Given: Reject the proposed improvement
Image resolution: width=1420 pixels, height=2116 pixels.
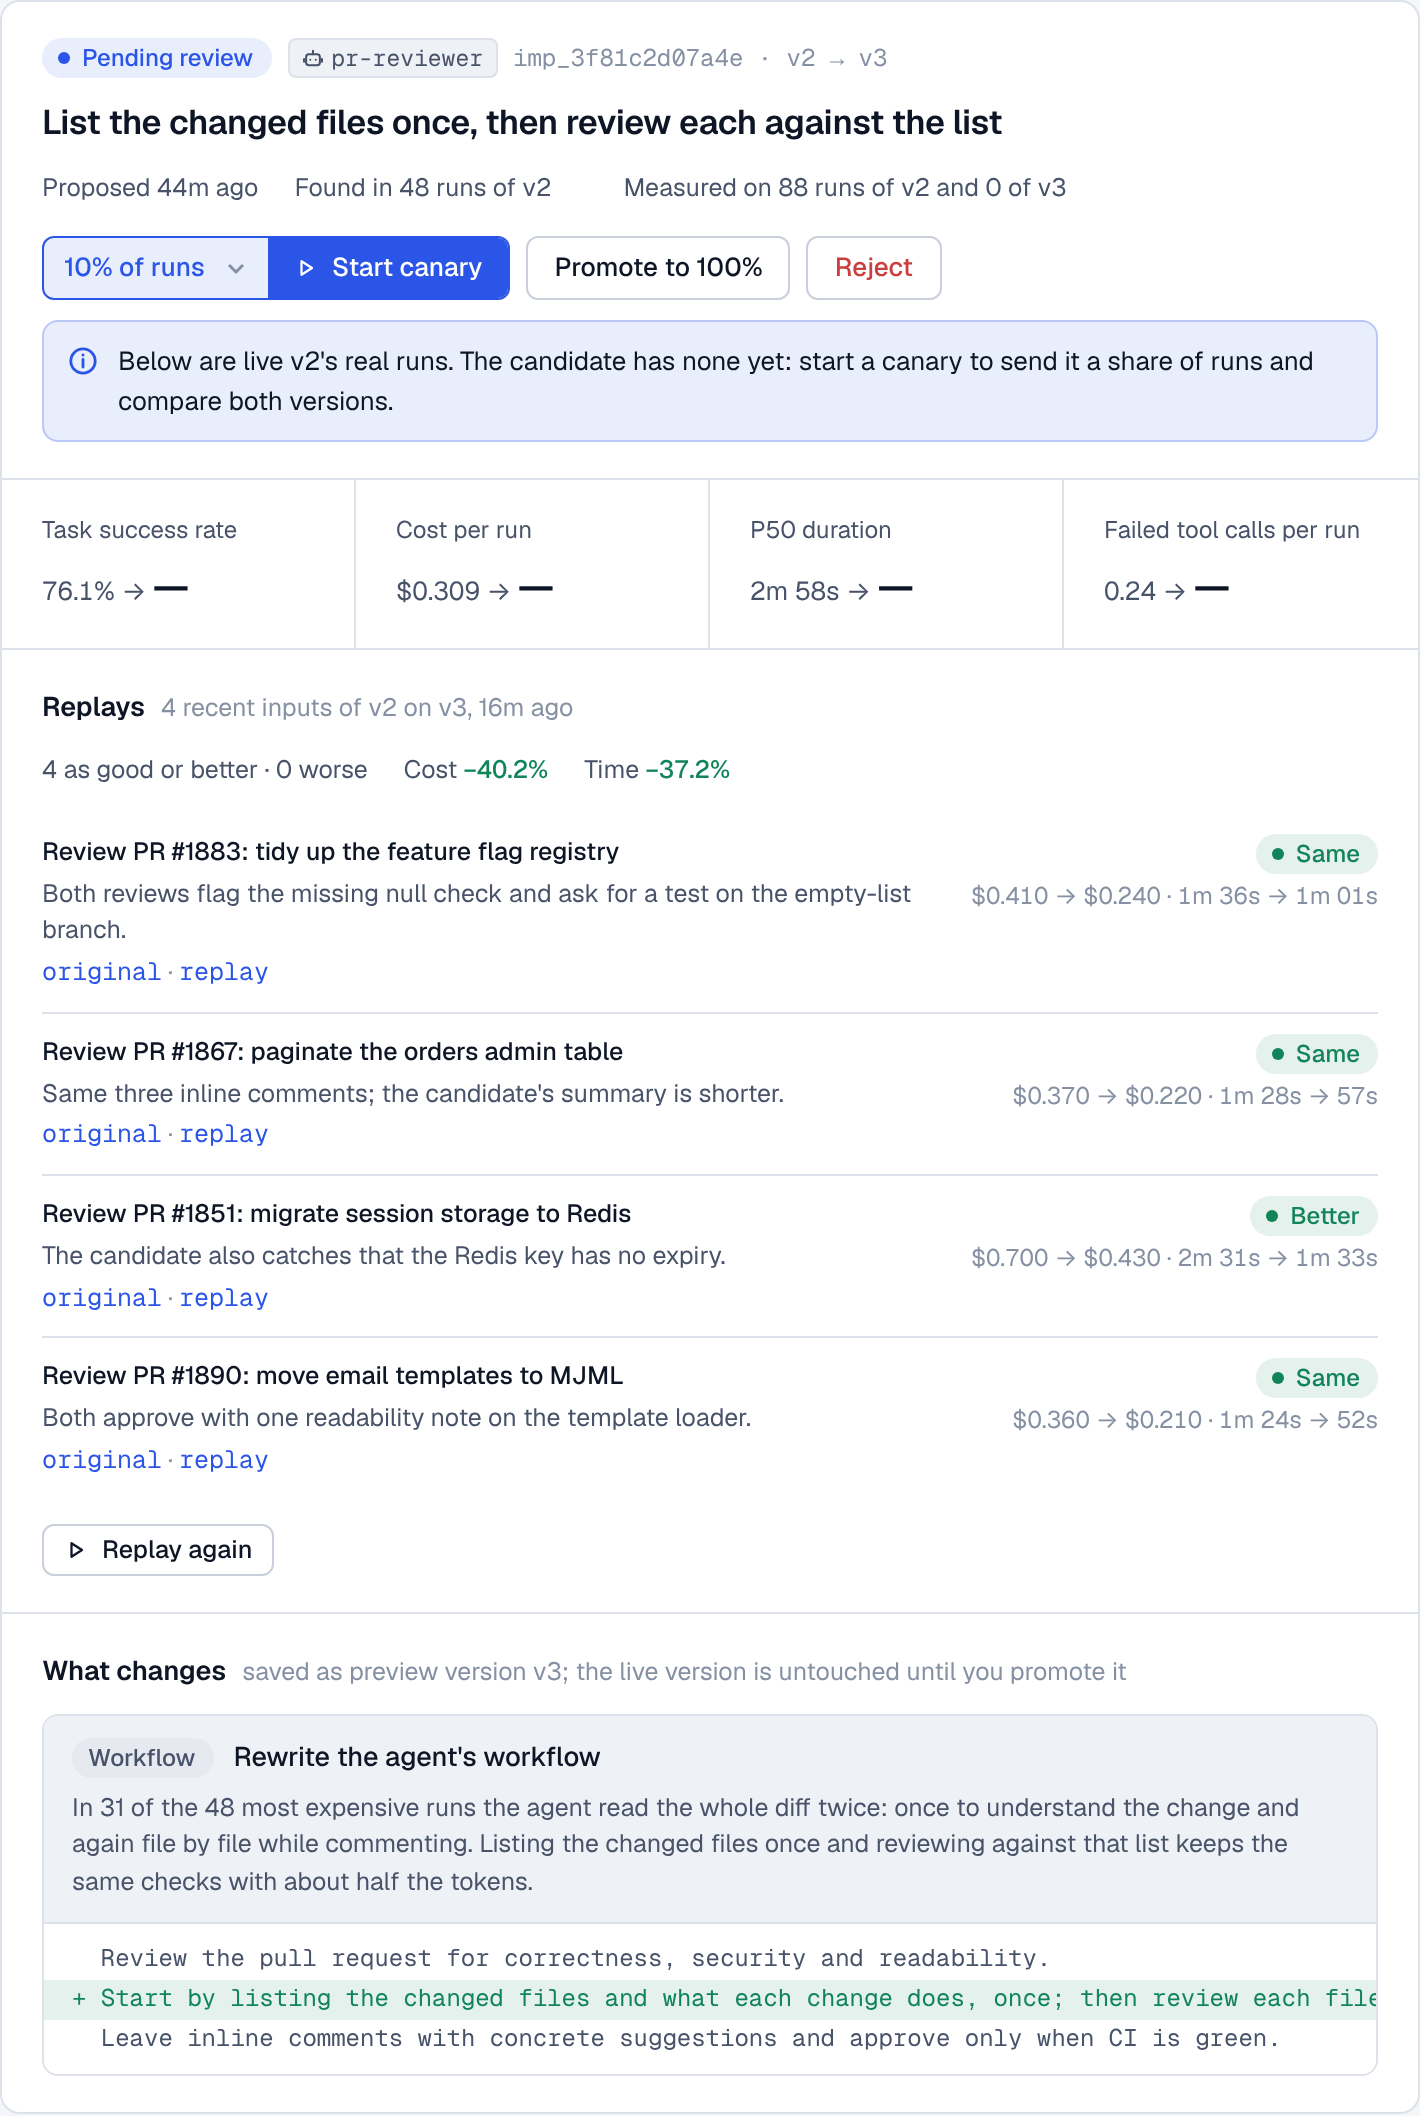Looking at the screenshot, I should pos(873,268).
